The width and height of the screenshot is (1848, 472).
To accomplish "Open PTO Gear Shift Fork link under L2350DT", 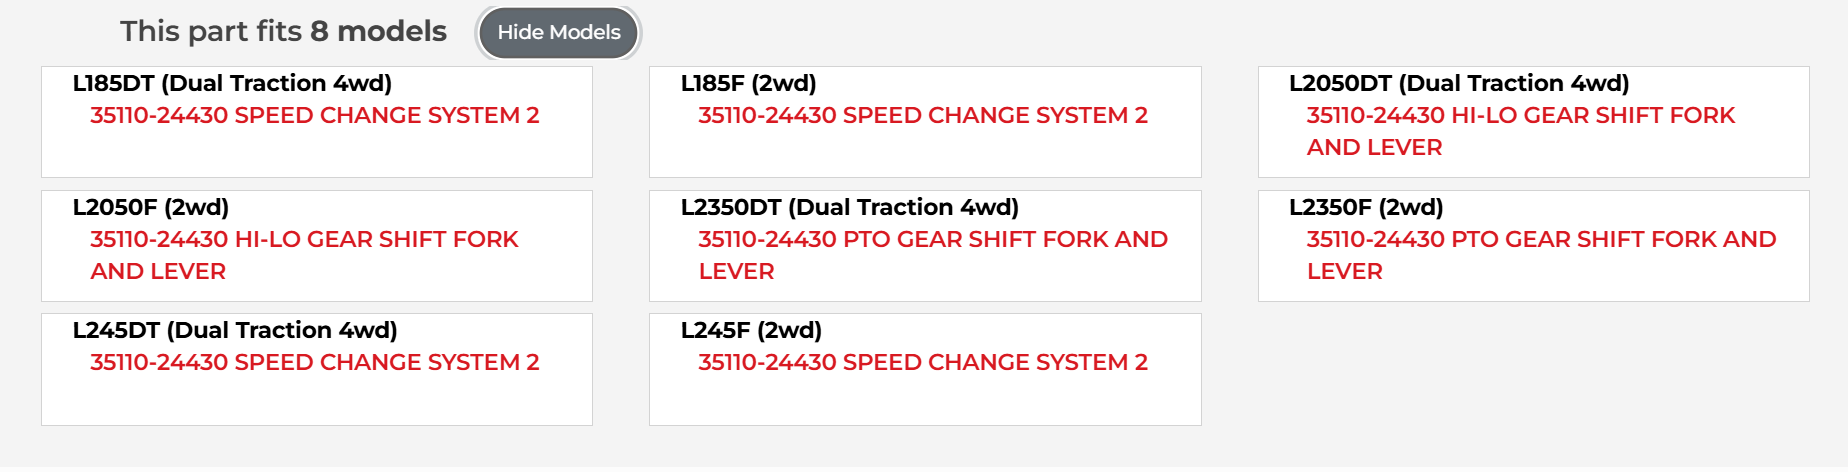I will tap(932, 240).
